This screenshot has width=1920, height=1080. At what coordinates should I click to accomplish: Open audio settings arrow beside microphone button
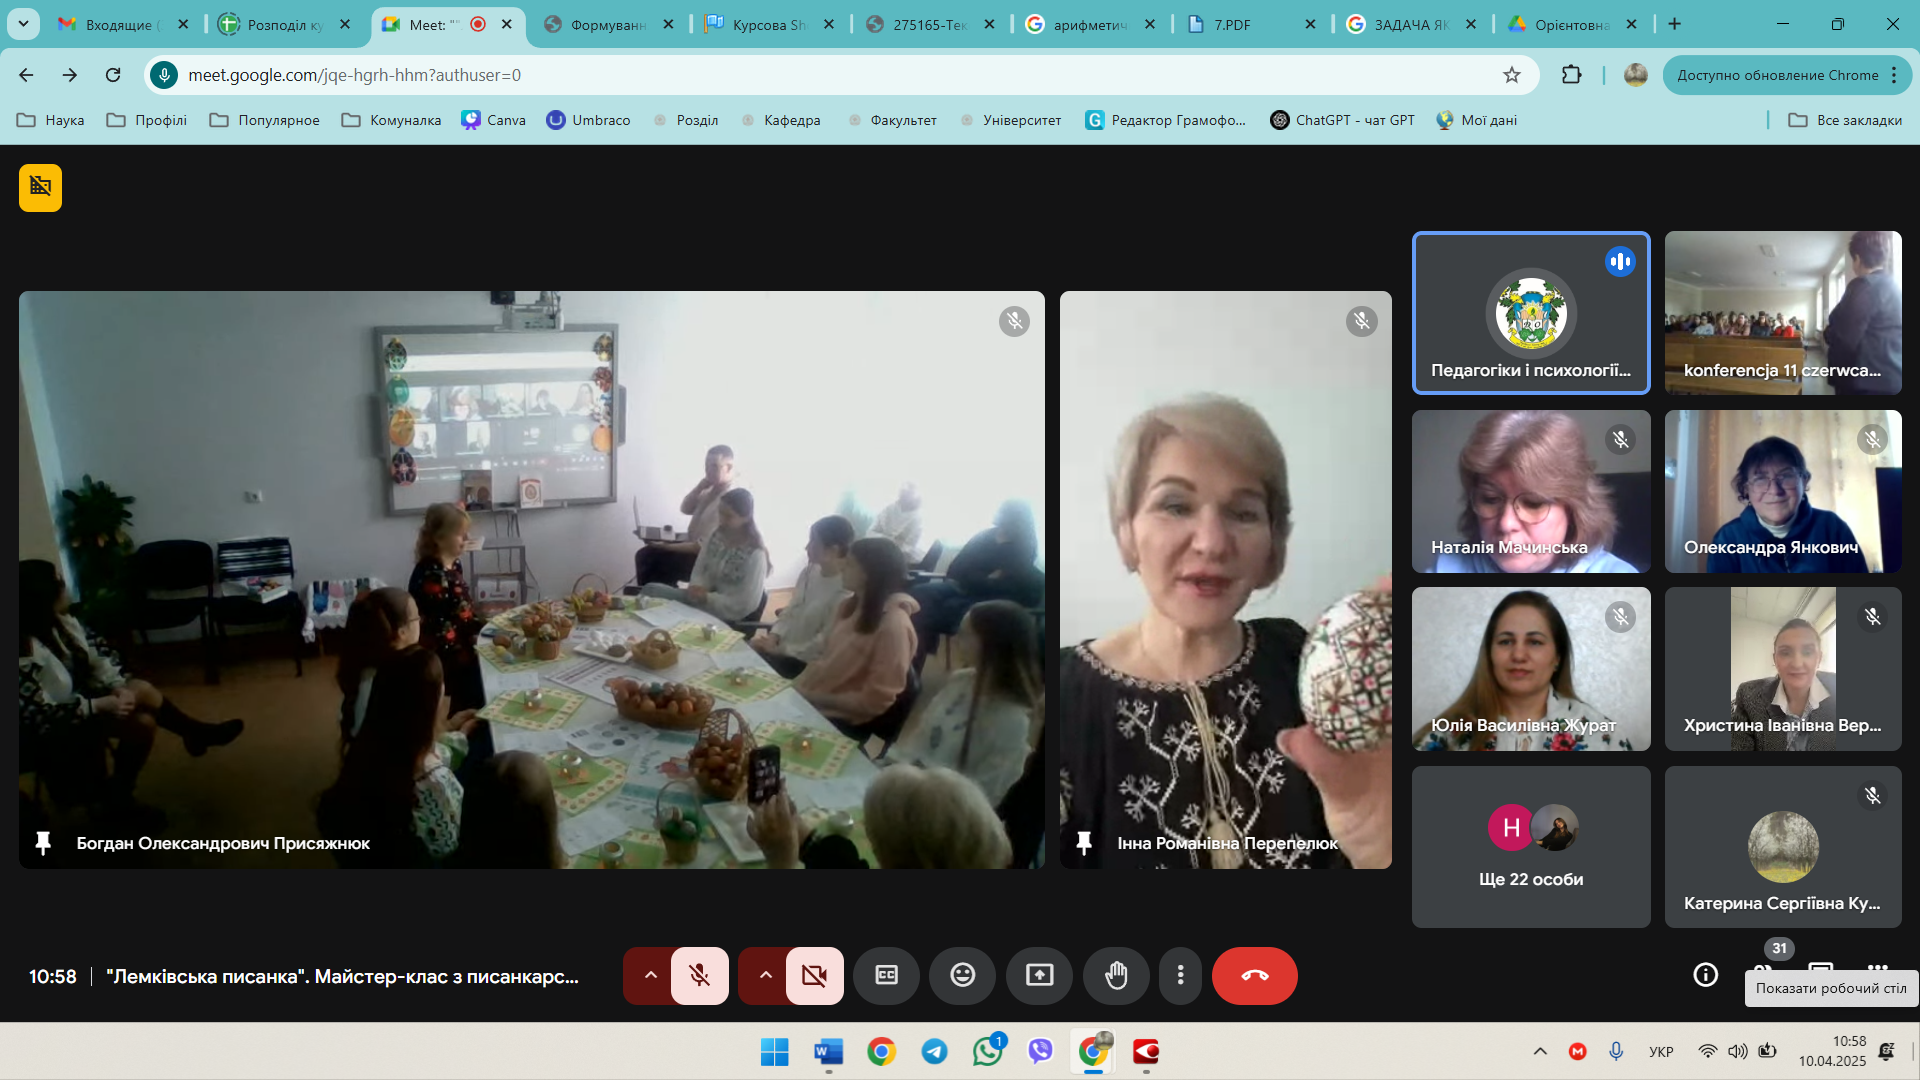pyautogui.click(x=650, y=975)
